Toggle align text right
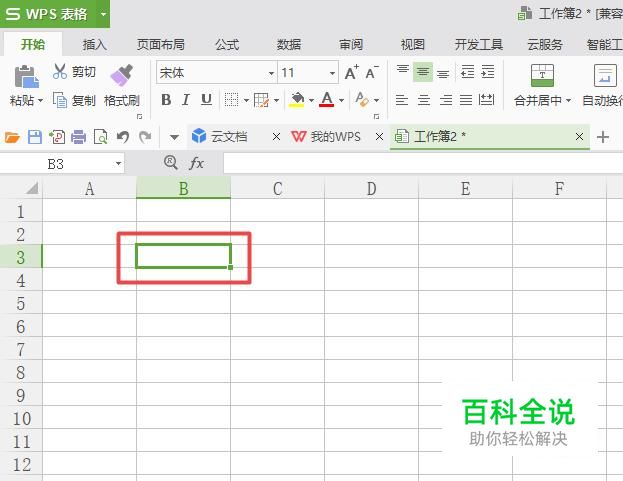 pos(445,100)
